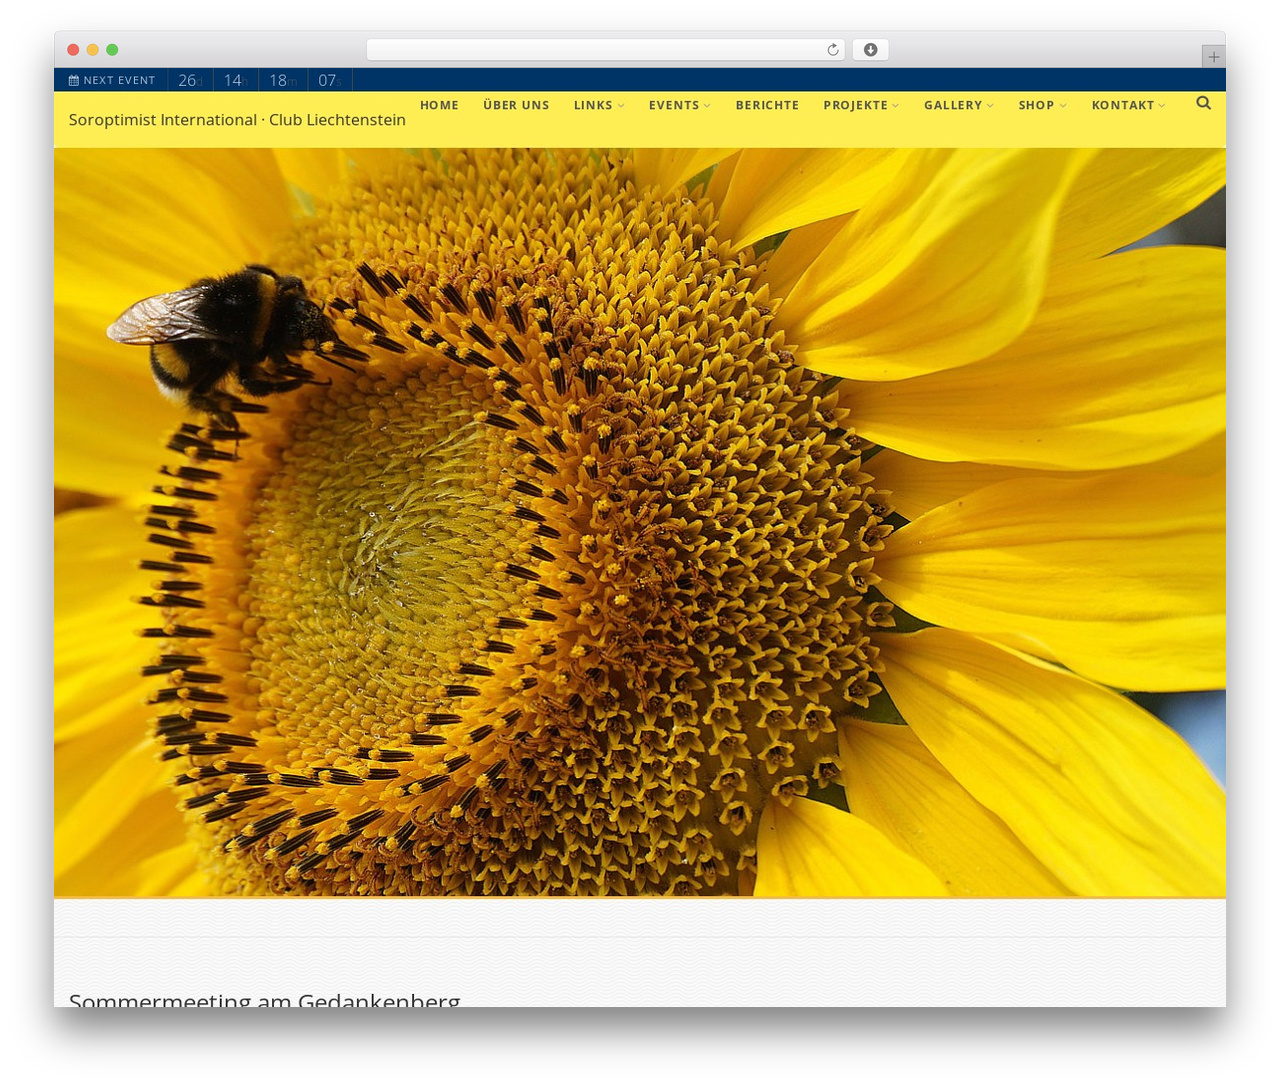Expand the PROJEKTE dropdown menu
Viewport: 1280px width, 1084px height.
pos(861,105)
